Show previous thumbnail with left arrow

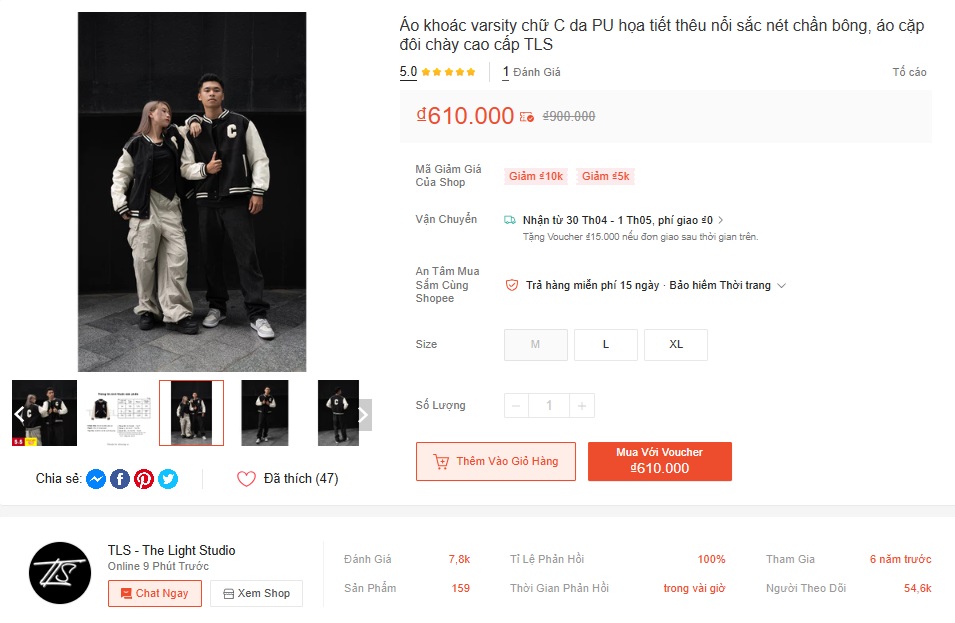coord(19,414)
